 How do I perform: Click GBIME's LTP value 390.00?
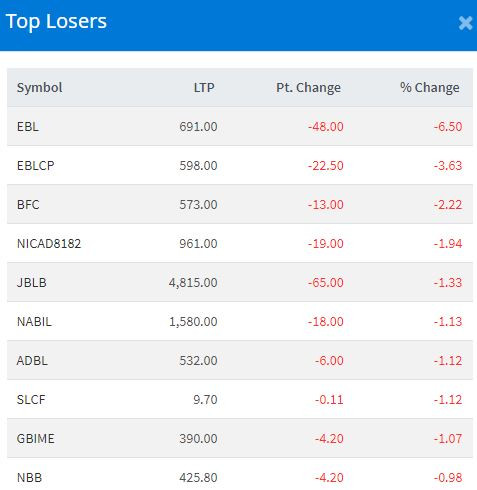(198, 439)
